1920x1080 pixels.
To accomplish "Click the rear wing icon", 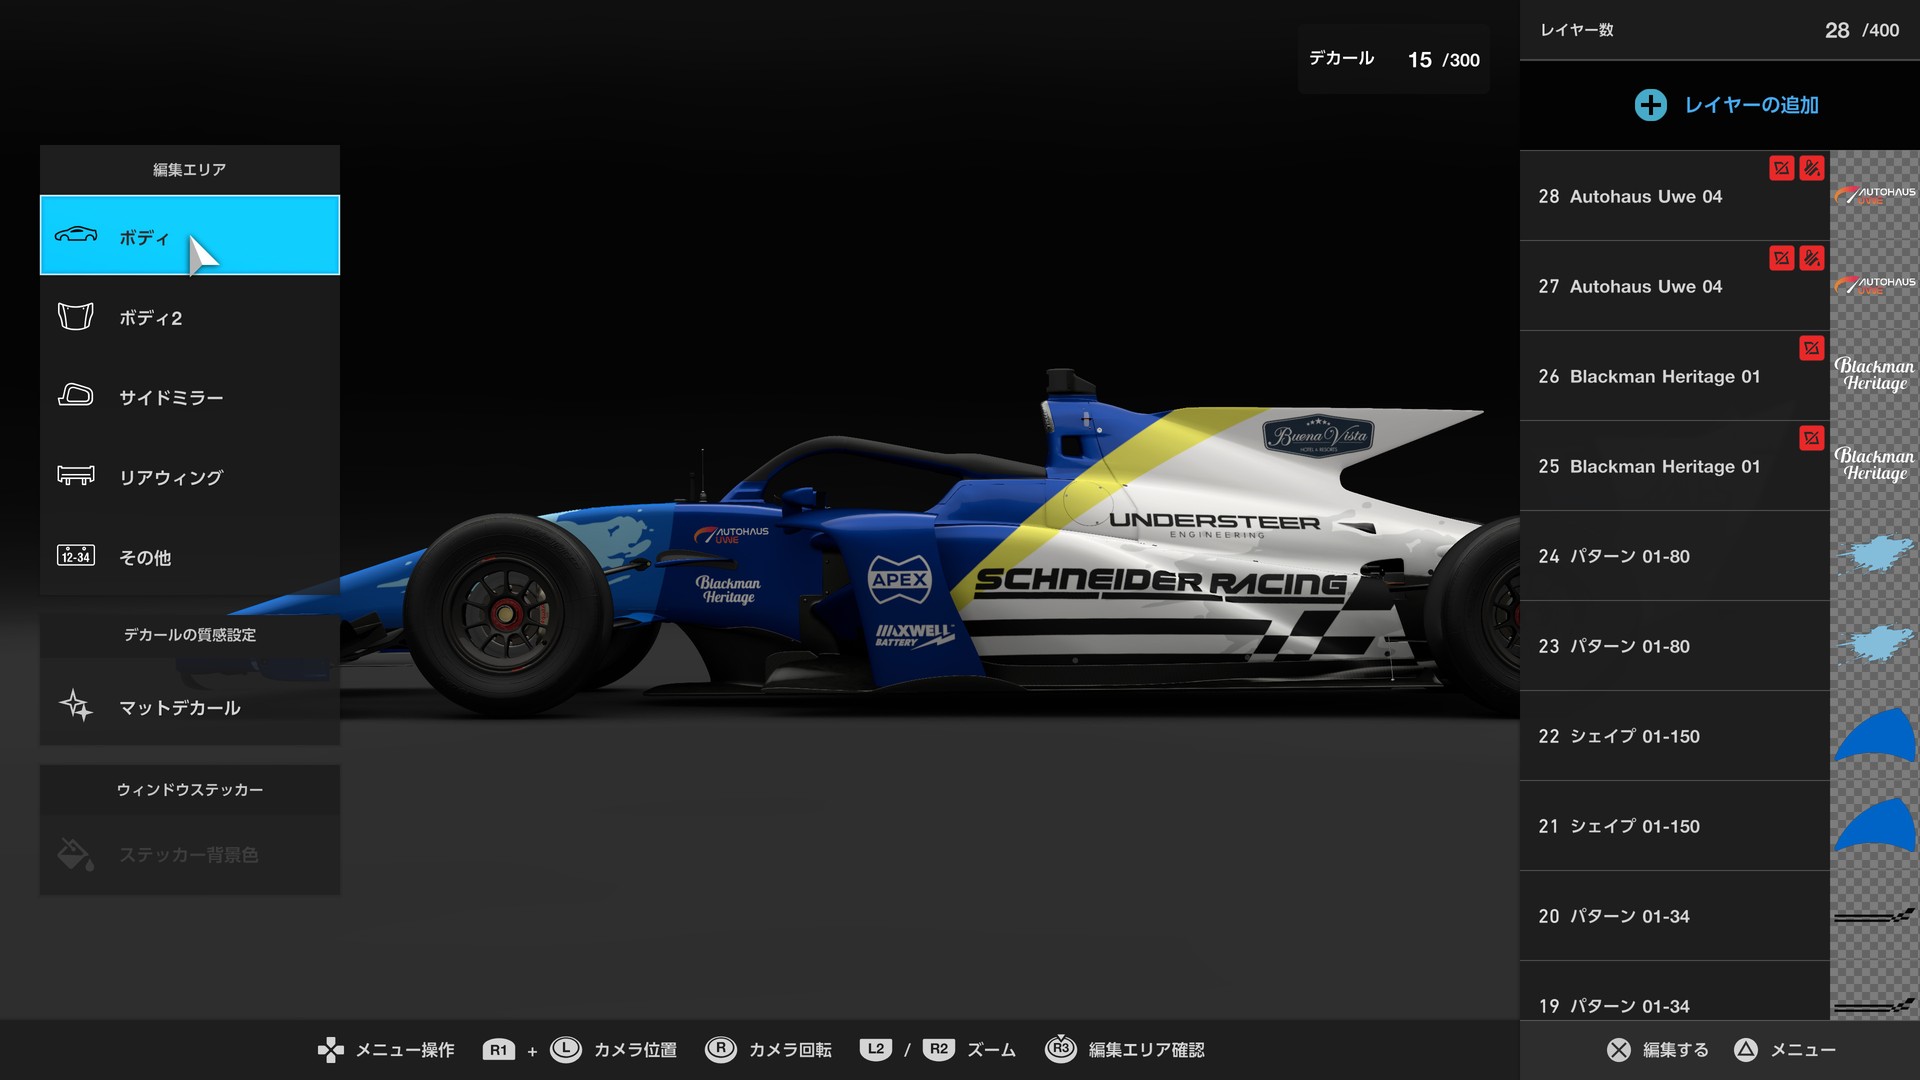I will click(x=76, y=476).
